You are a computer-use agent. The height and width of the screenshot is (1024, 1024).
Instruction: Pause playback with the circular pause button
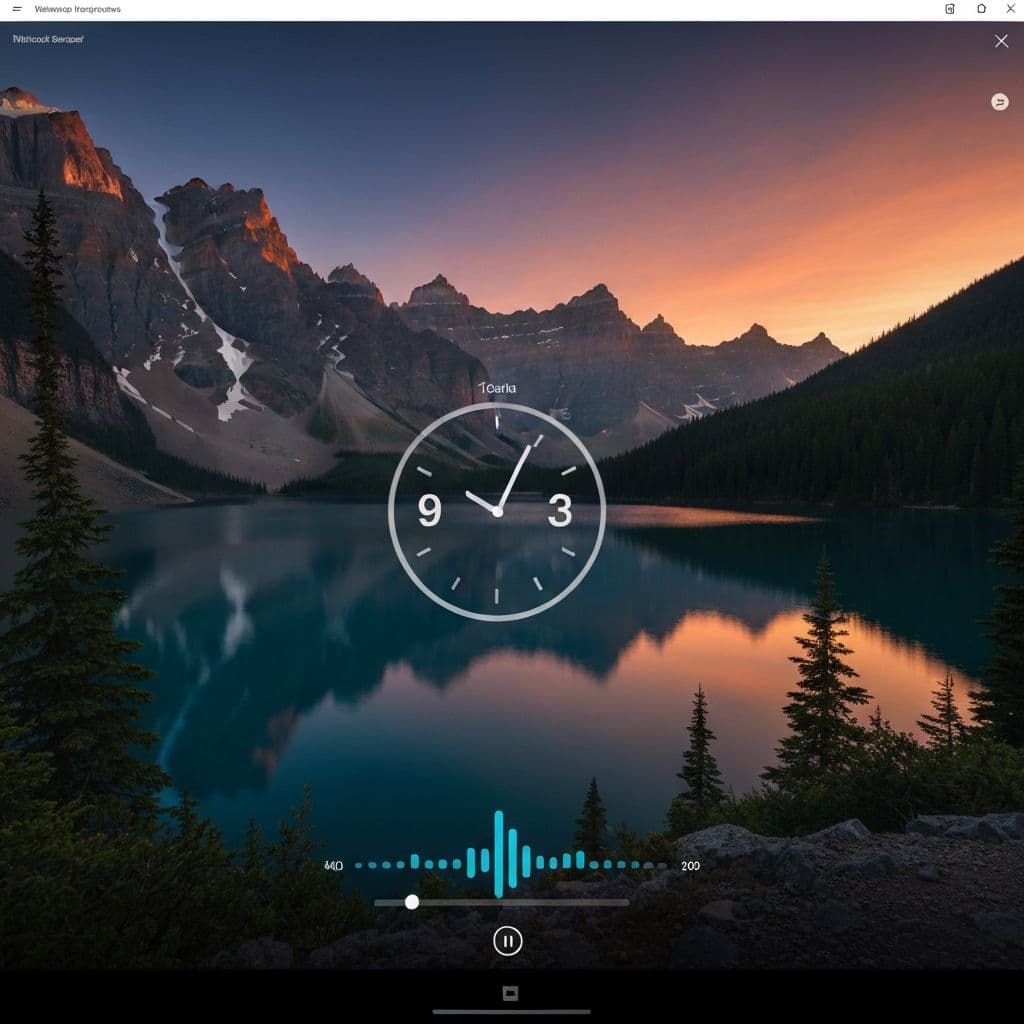tap(508, 940)
